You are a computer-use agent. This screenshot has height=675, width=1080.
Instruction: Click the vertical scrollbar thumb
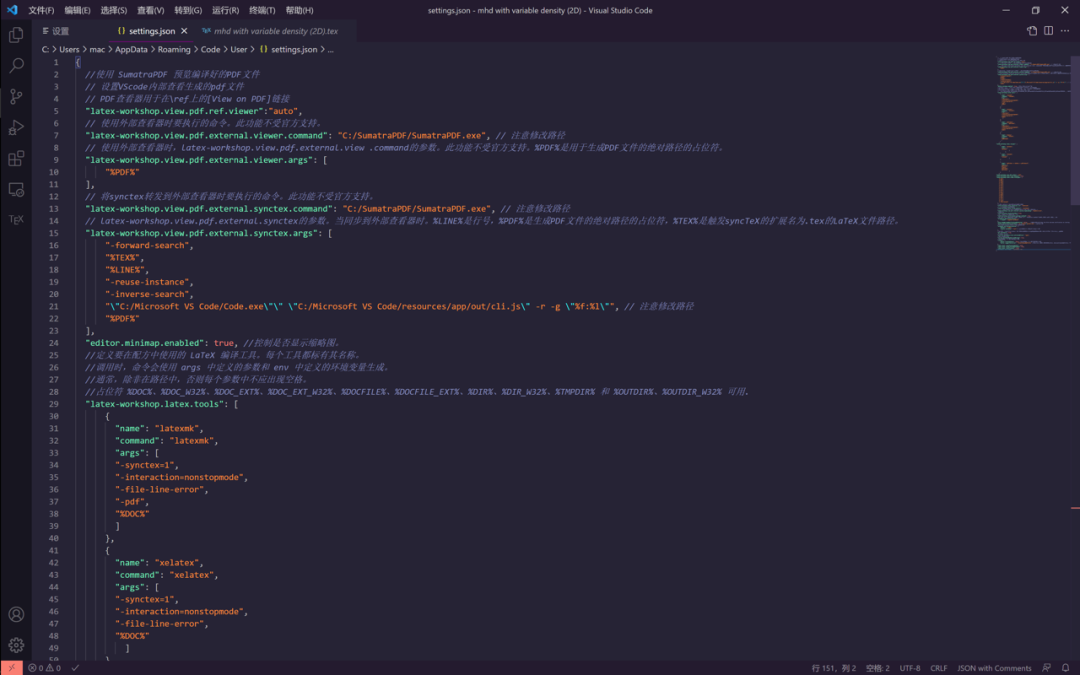click(x=1075, y=131)
